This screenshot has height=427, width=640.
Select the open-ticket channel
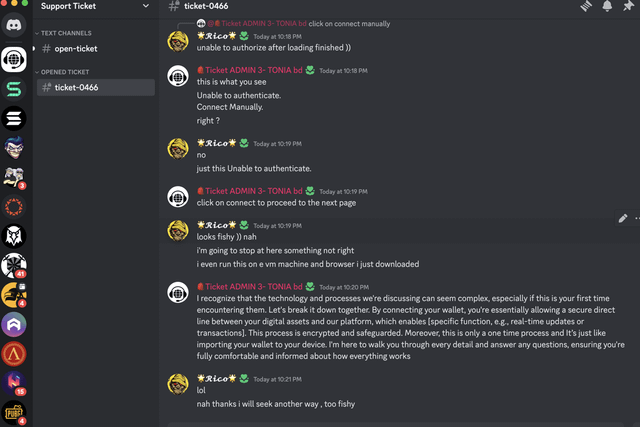click(76, 48)
